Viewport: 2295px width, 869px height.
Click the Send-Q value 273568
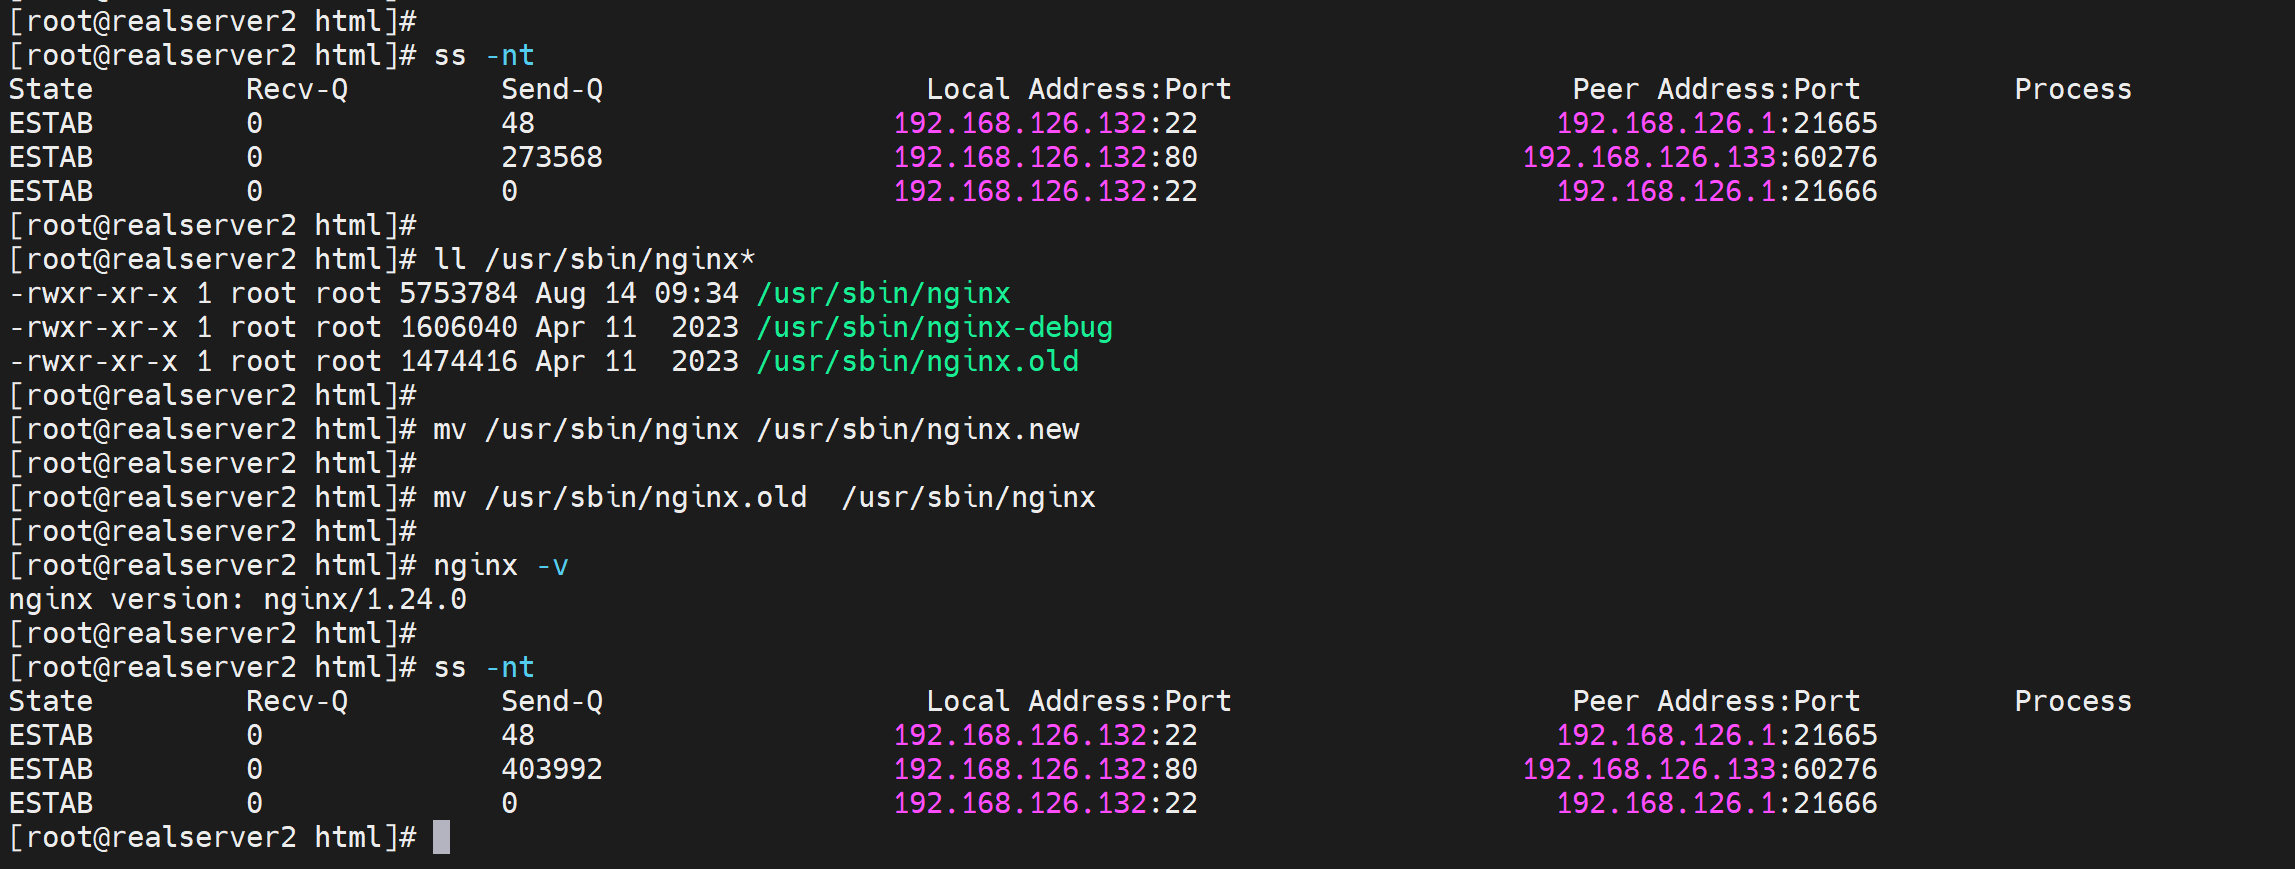coord(551,157)
